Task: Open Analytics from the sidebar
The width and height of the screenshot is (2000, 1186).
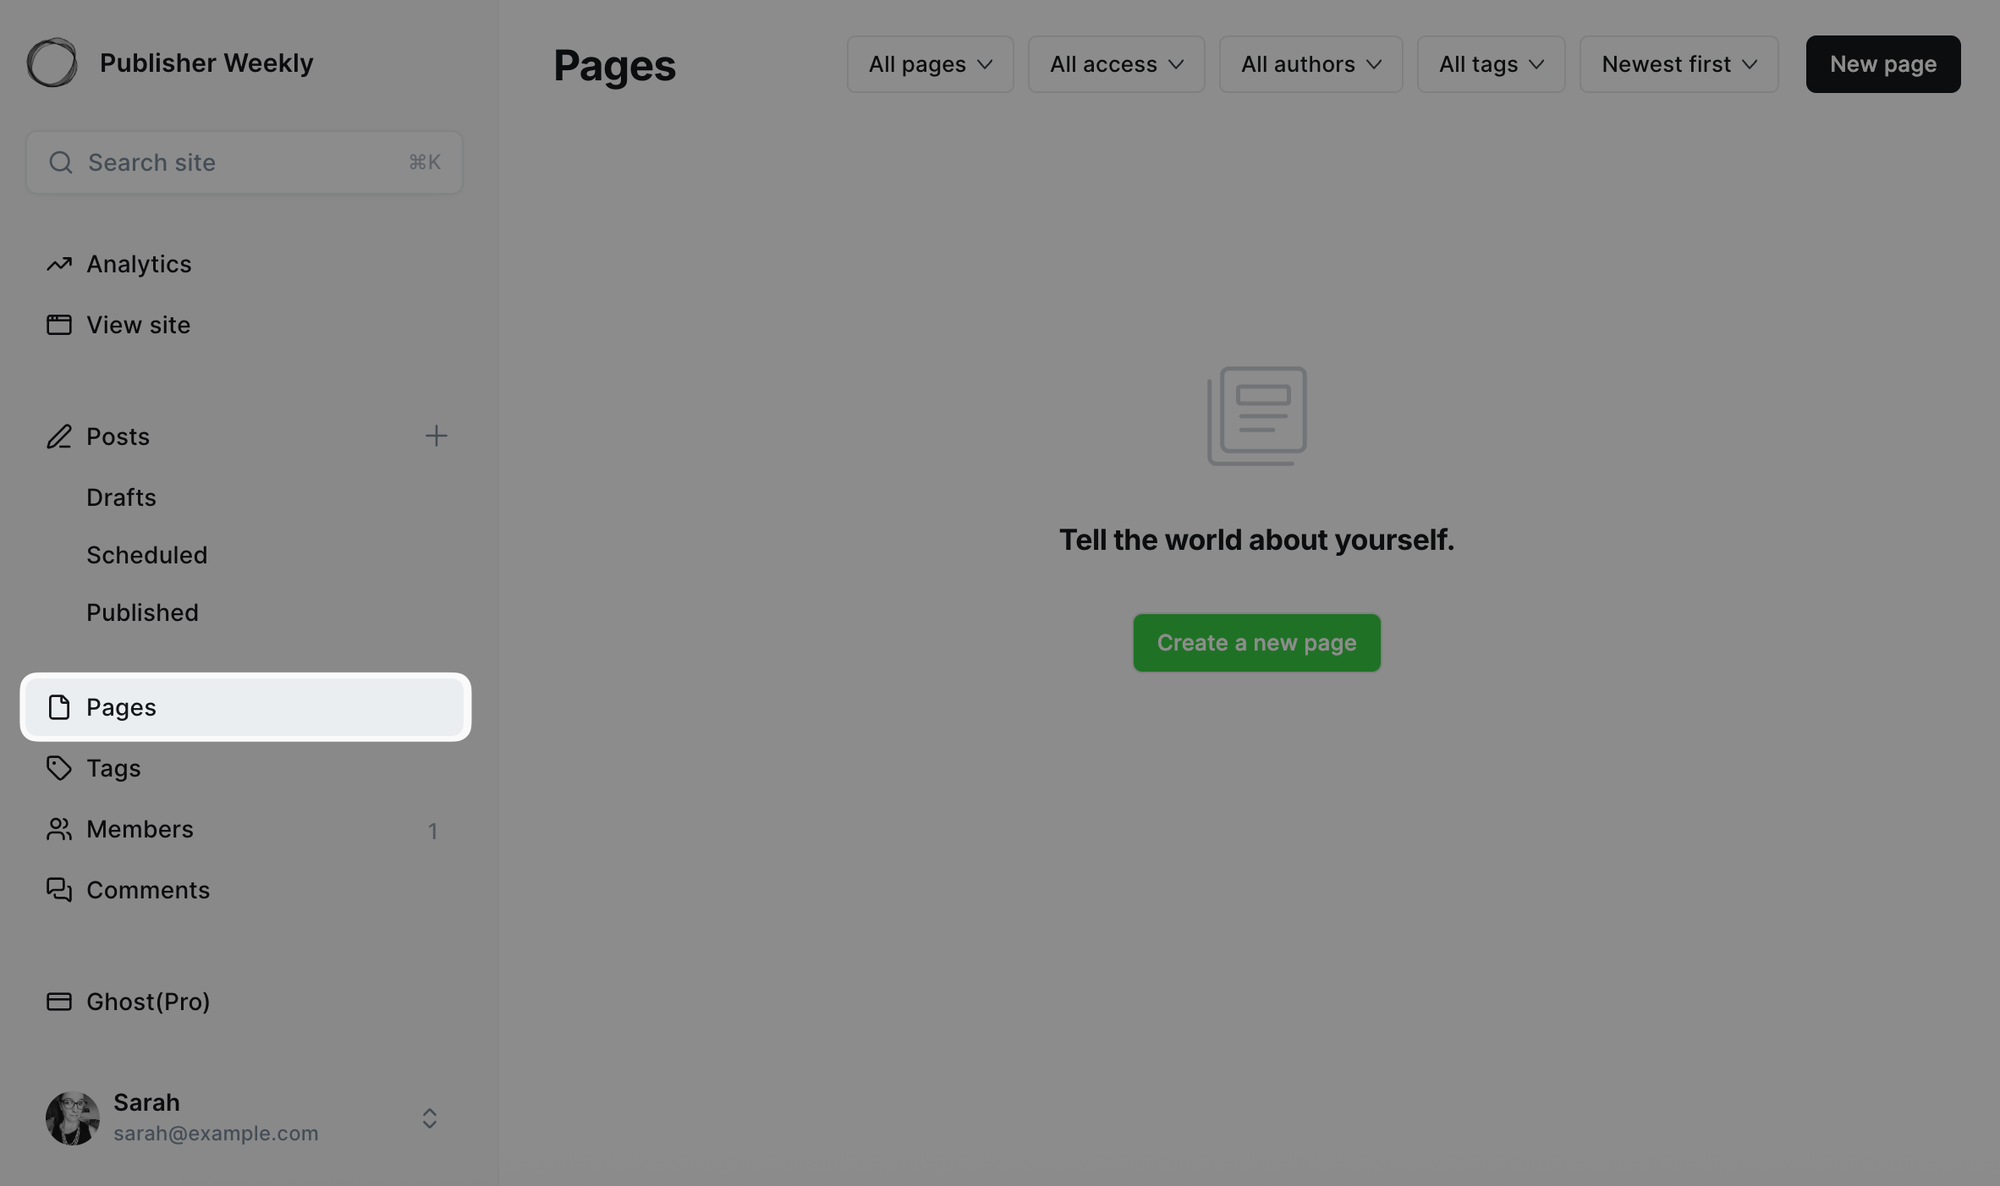Action: (138, 264)
